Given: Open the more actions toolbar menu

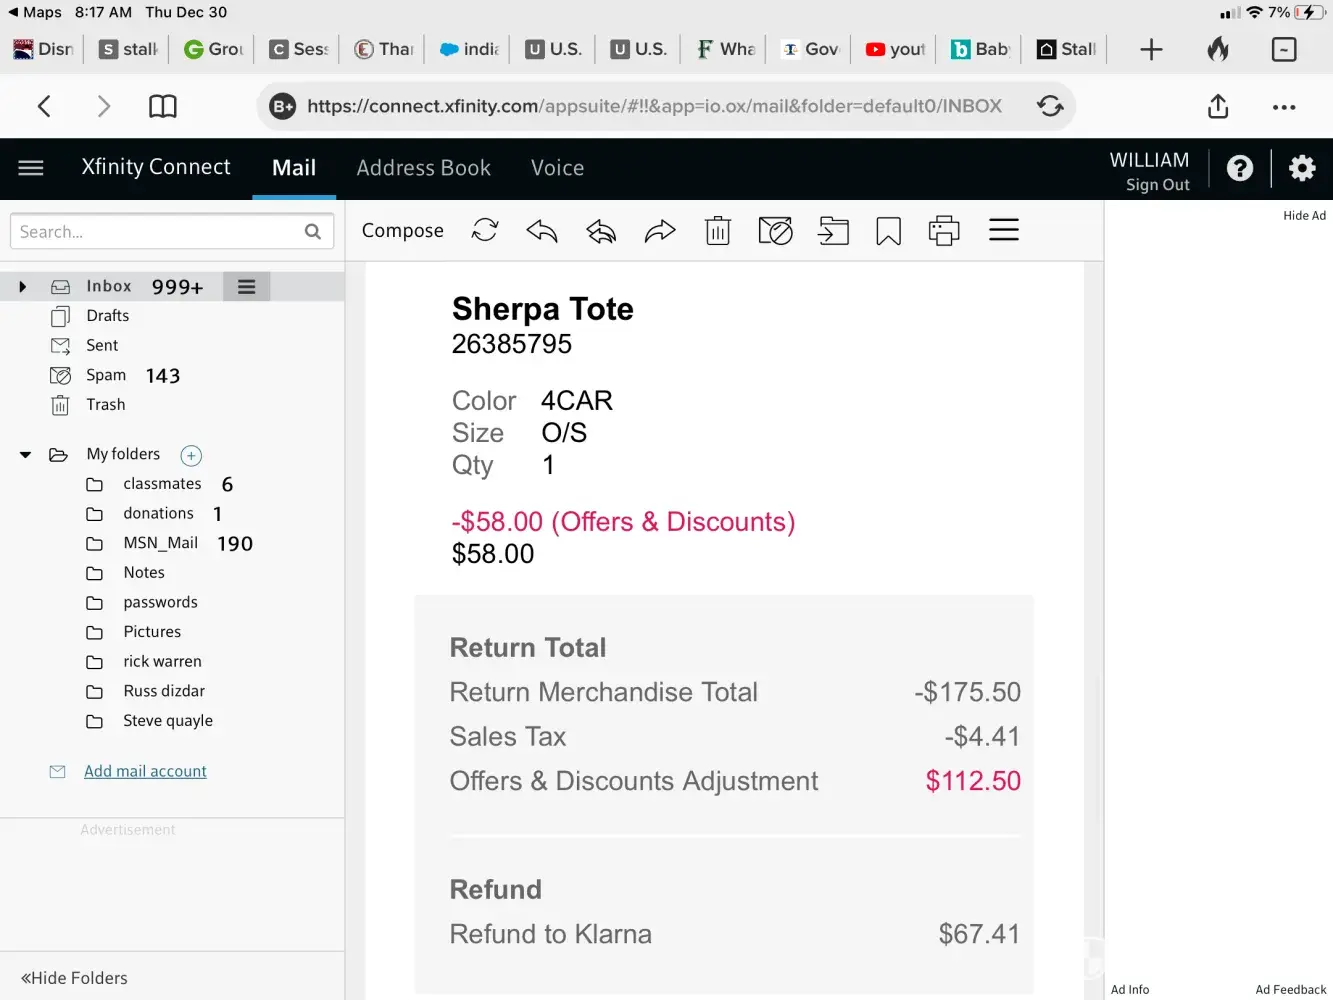Looking at the screenshot, I should (x=1003, y=231).
